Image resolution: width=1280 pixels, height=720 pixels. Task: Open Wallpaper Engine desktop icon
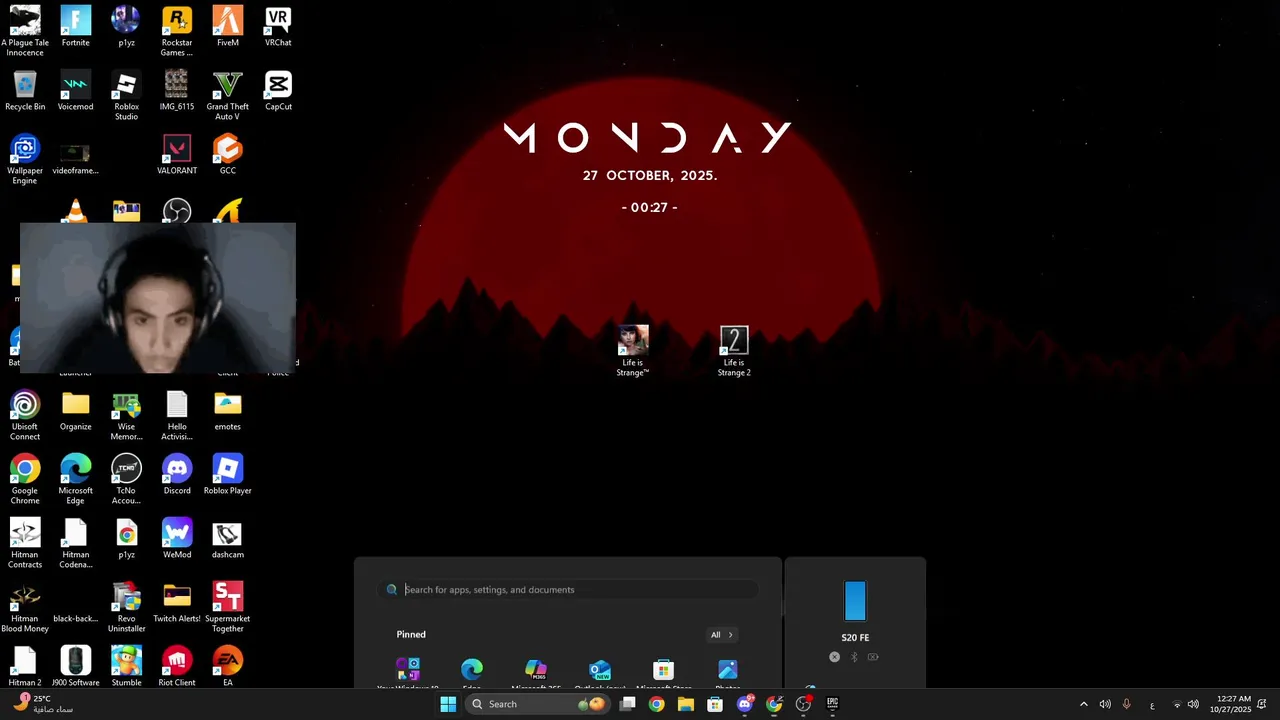pyautogui.click(x=25, y=159)
